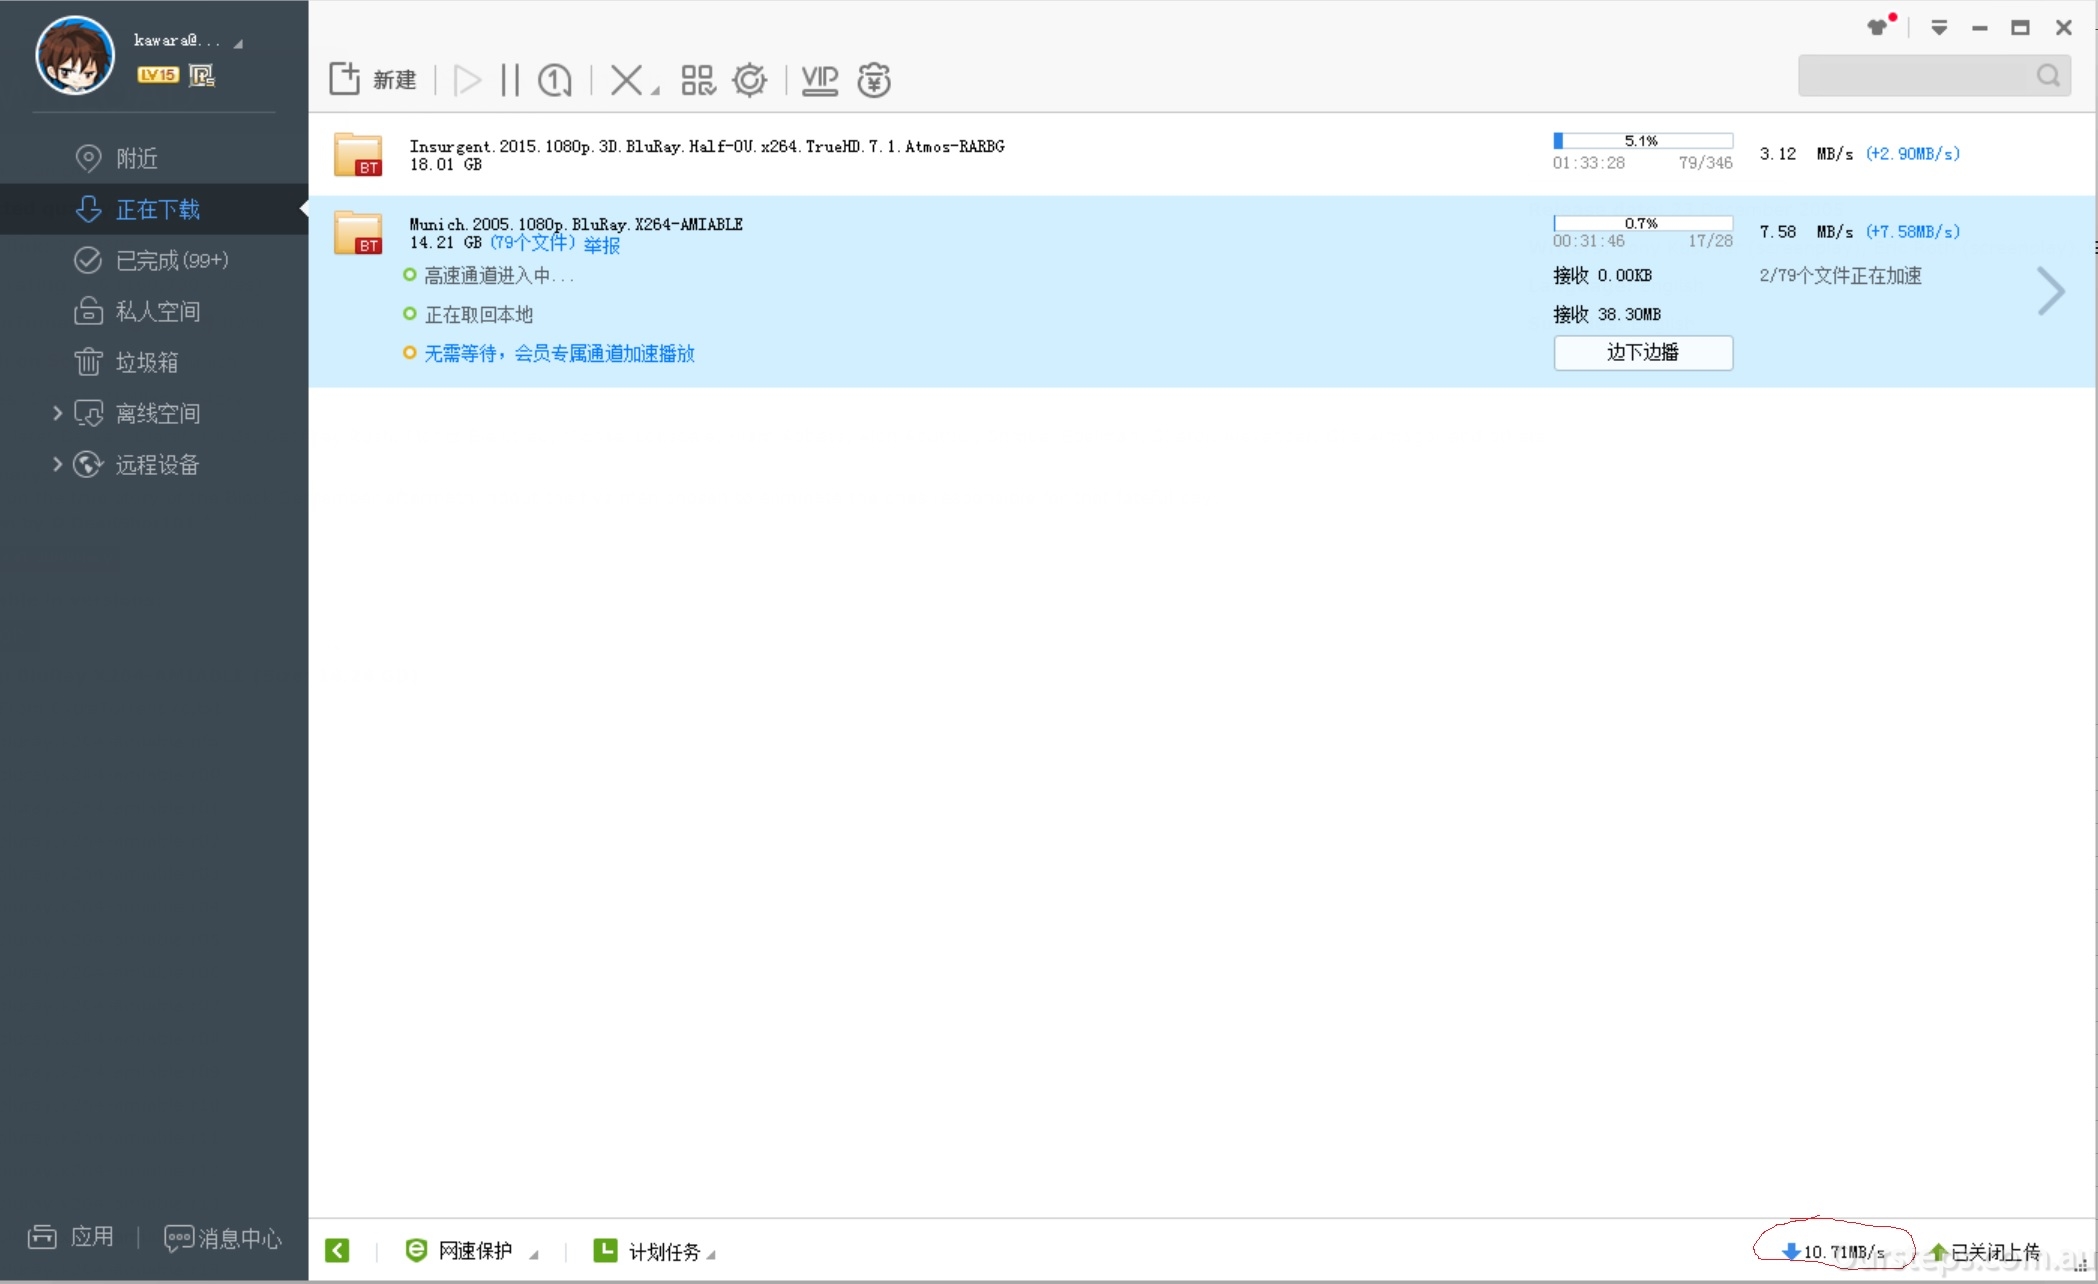This screenshot has height=1284, width=2098.
Task: Select the Munich 2005 BT folder icon
Action: (x=358, y=232)
